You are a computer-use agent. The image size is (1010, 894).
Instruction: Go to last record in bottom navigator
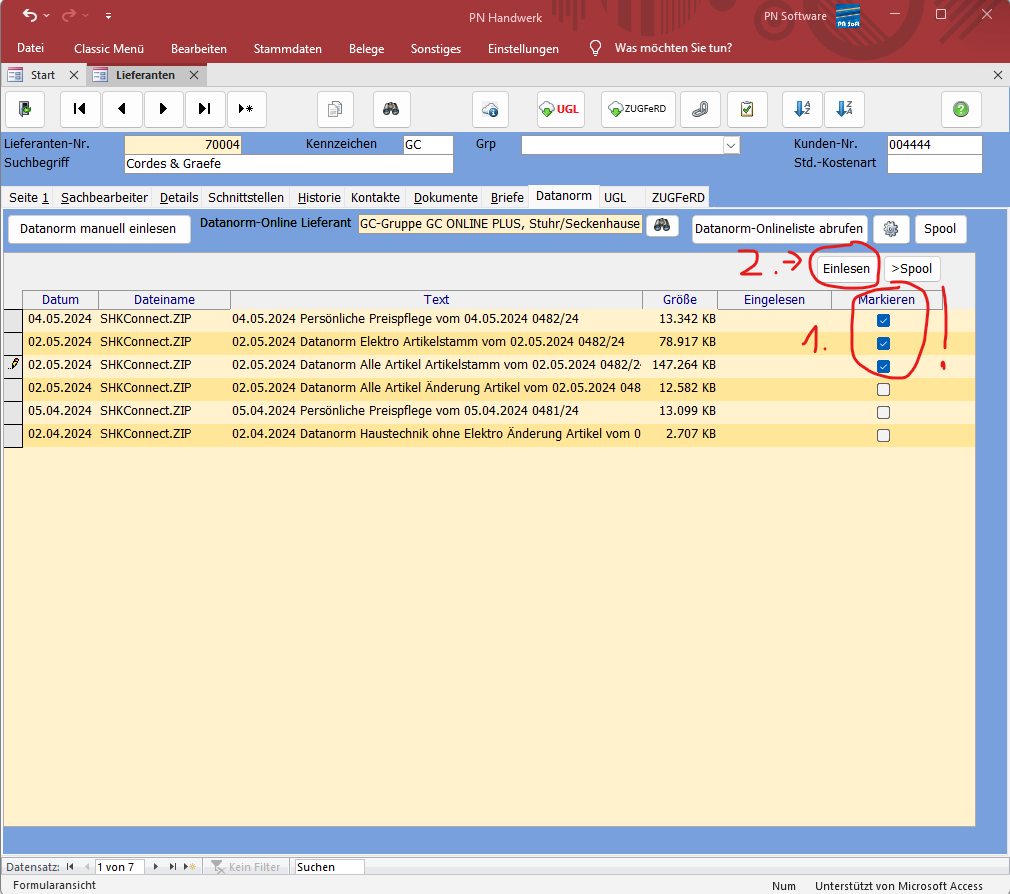tap(173, 867)
